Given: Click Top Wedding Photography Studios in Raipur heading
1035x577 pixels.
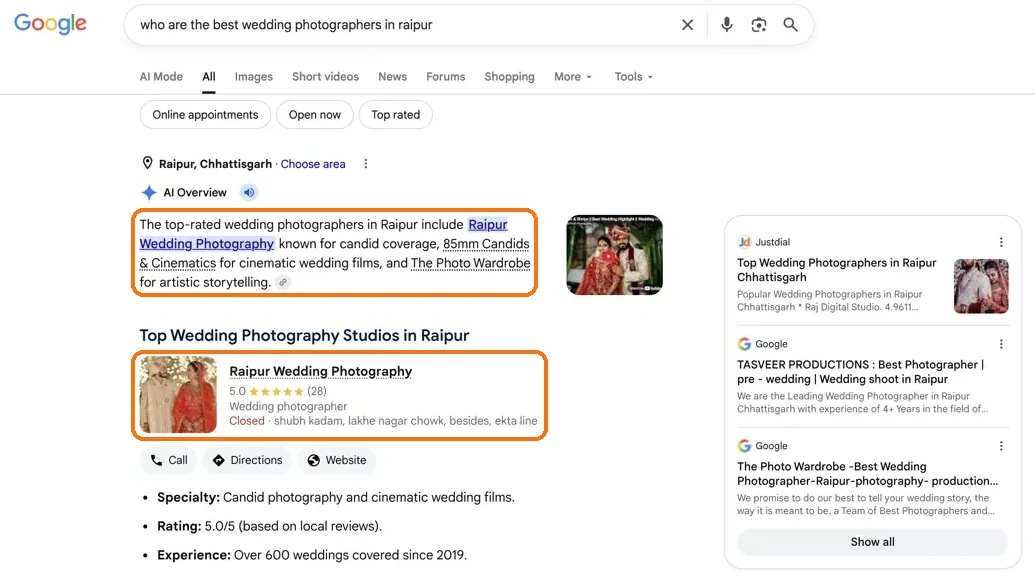Looking at the screenshot, I should (304, 335).
